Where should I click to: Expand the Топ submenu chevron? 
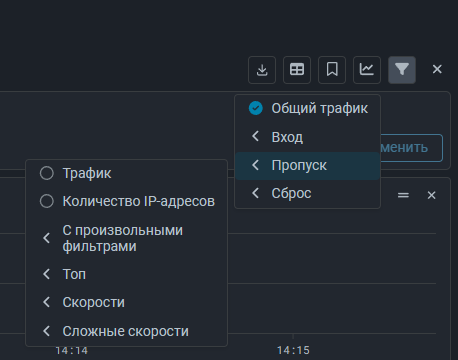coord(46,274)
